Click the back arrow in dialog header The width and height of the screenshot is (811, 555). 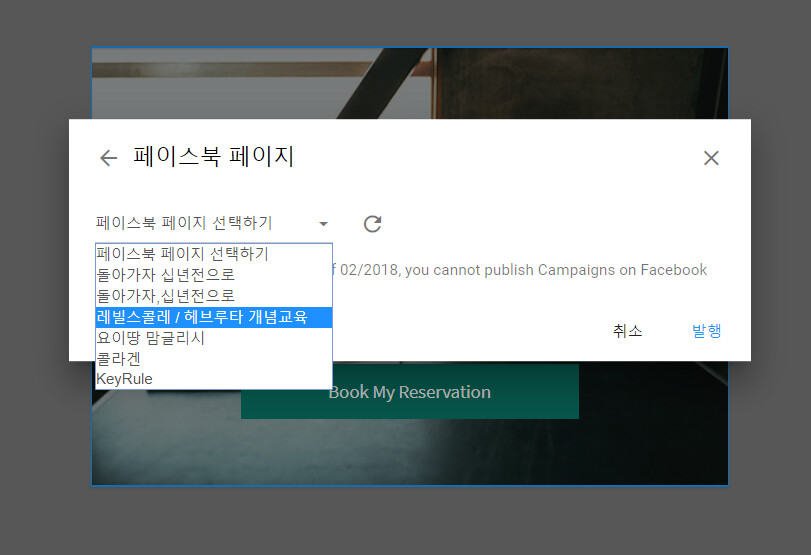click(109, 158)
